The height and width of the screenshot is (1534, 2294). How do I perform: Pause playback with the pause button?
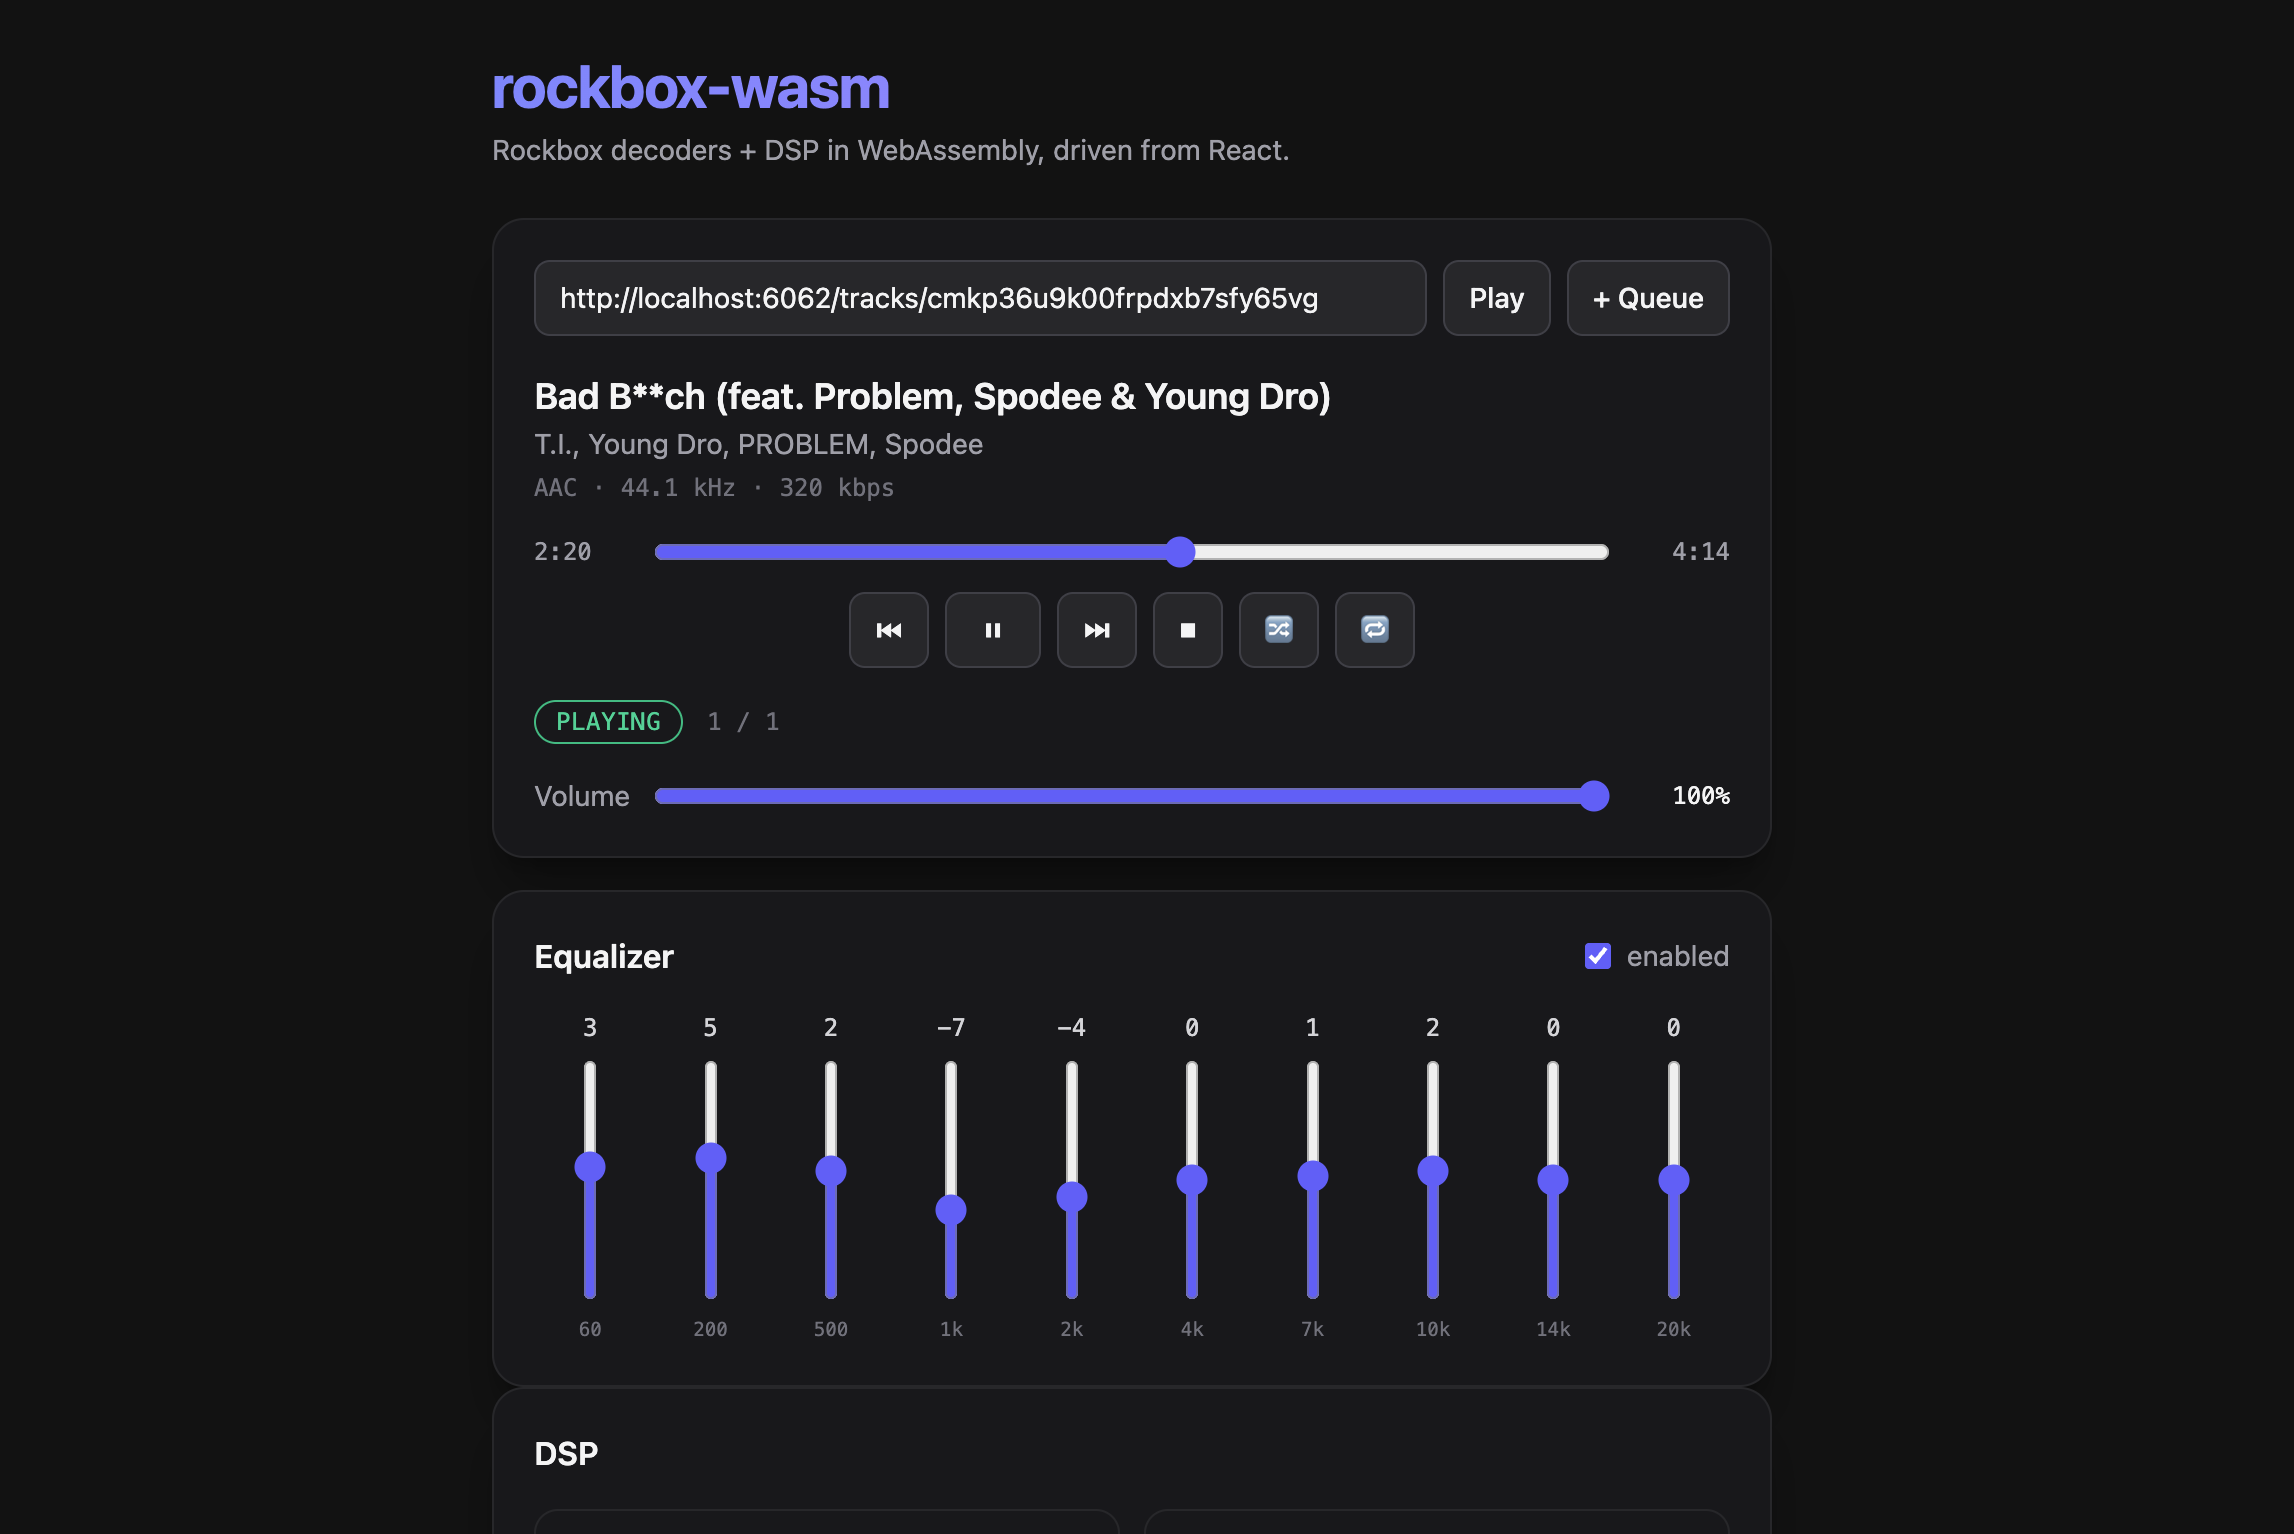992,630
